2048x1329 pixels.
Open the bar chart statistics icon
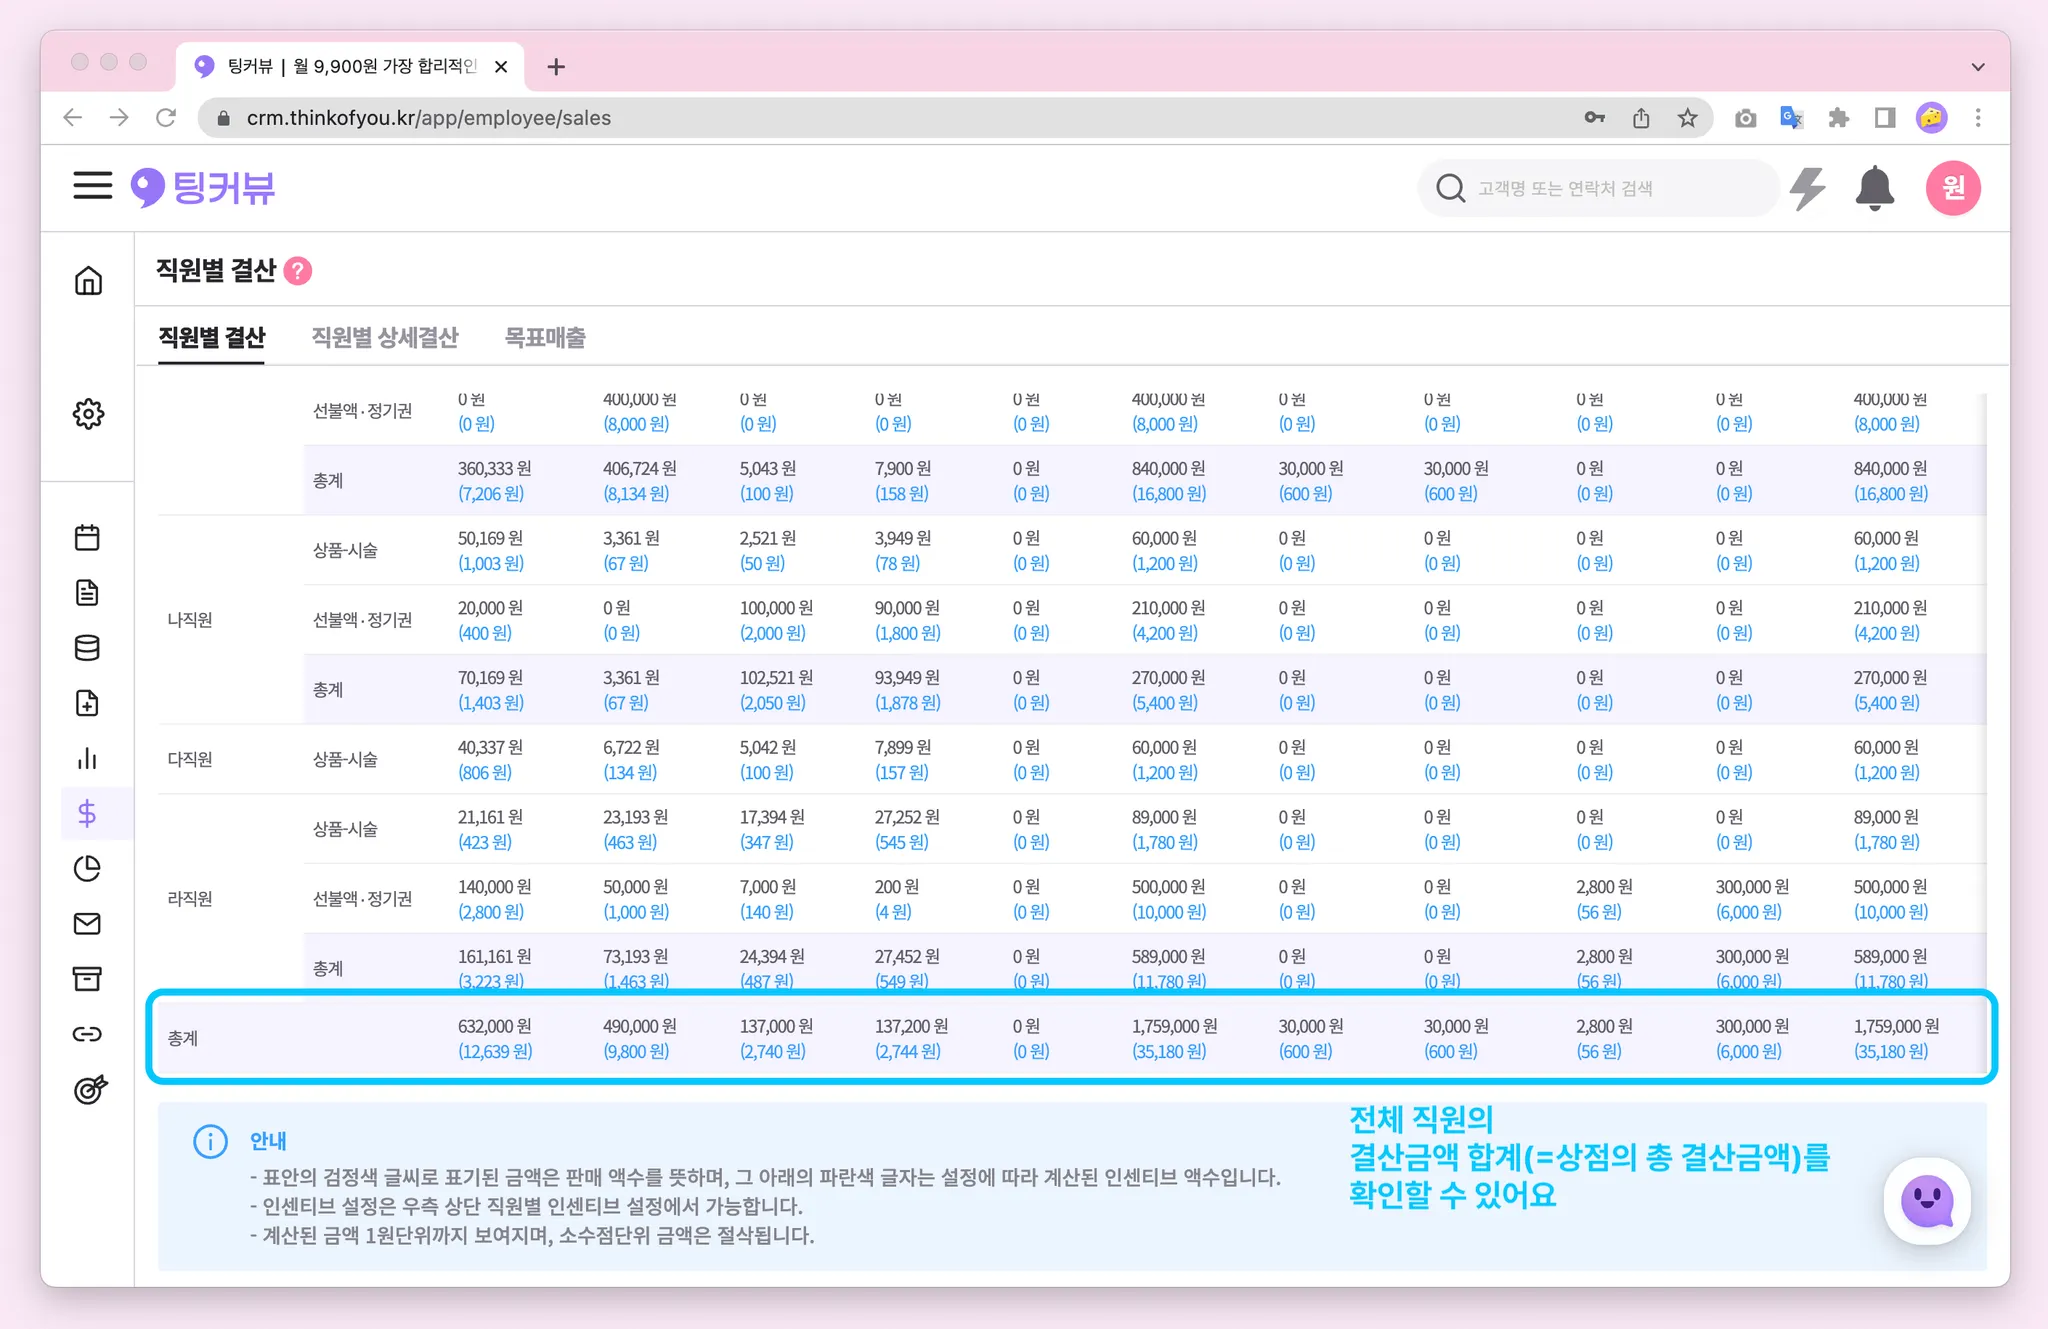(x=87, y=759)
